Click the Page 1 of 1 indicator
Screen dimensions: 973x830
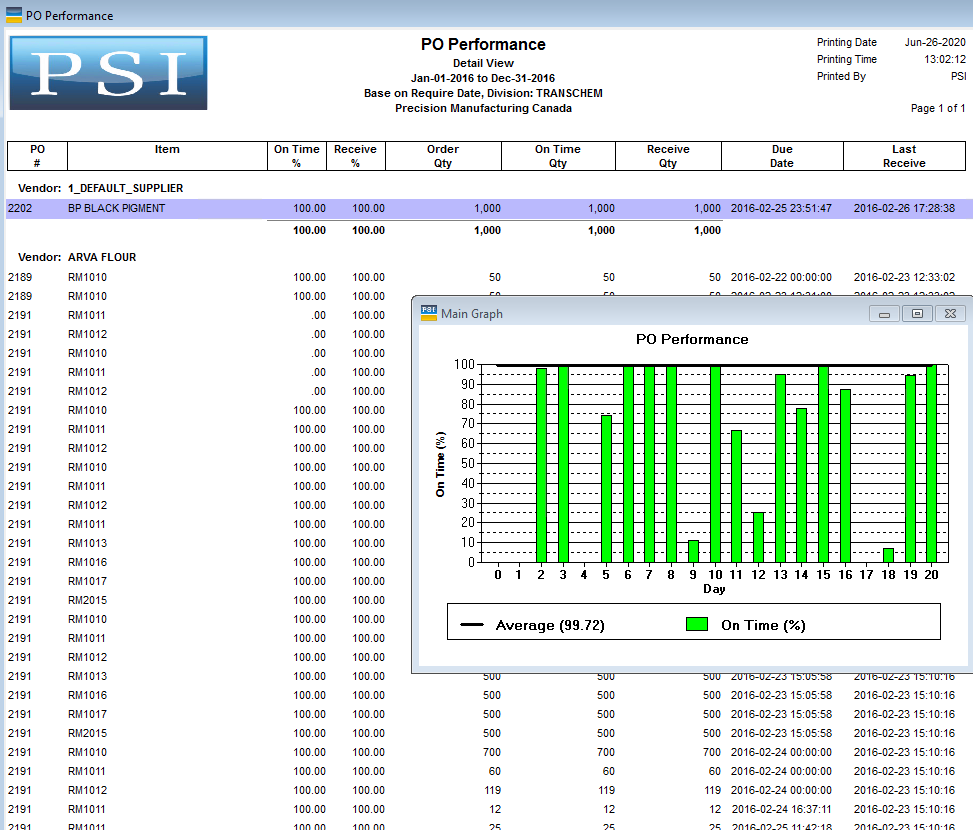coord(937,108)
